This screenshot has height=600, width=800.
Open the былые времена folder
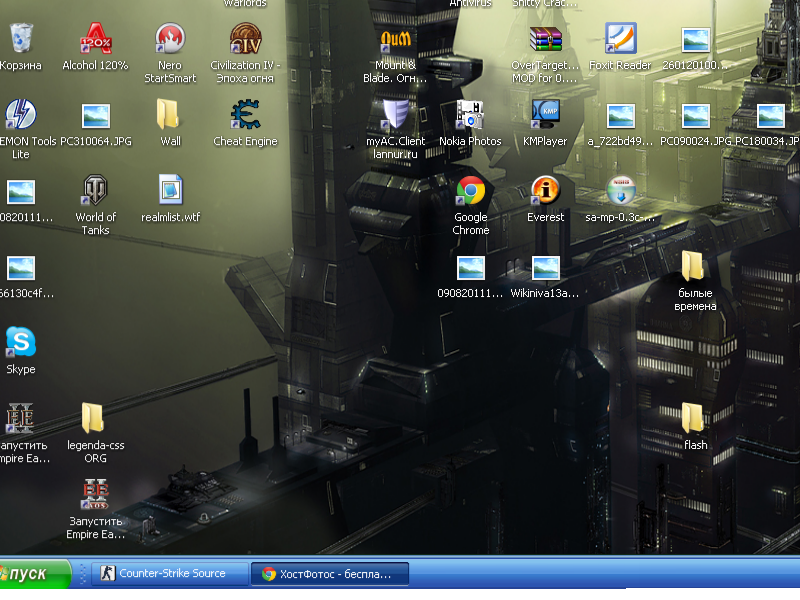point(693,266)
